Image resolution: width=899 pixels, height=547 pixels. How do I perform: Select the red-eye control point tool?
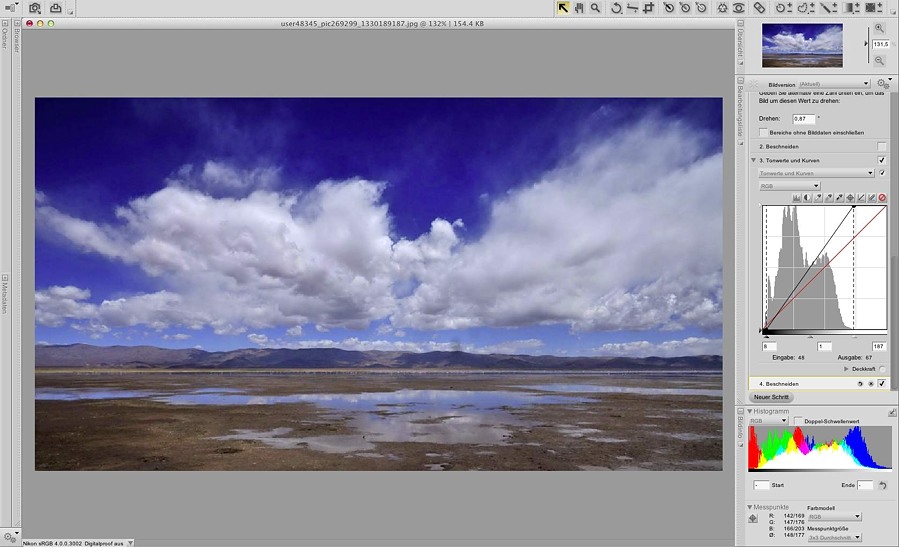point(738,8)
